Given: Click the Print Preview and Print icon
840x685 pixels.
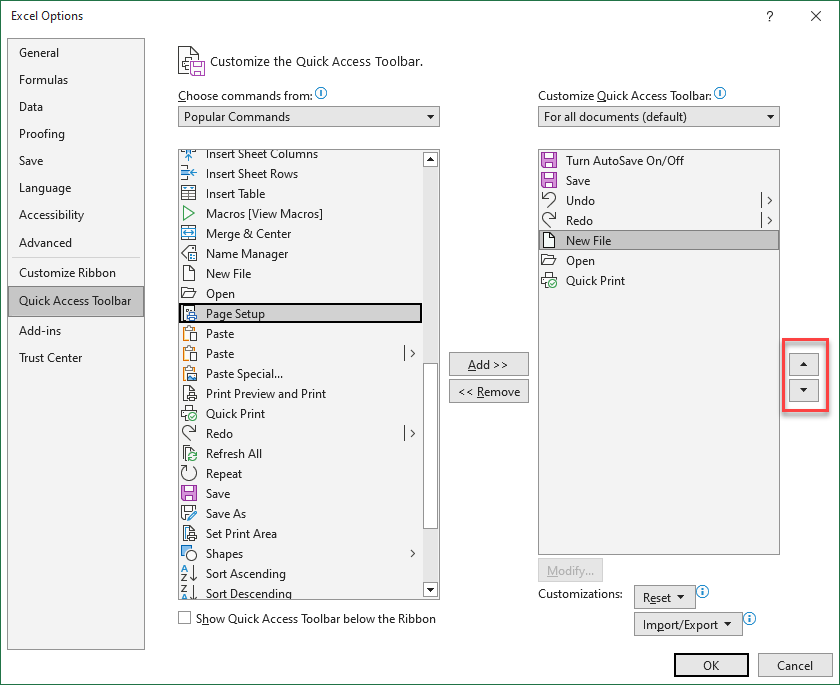Looking at the screenshot, I should click(x=189, y=393).
